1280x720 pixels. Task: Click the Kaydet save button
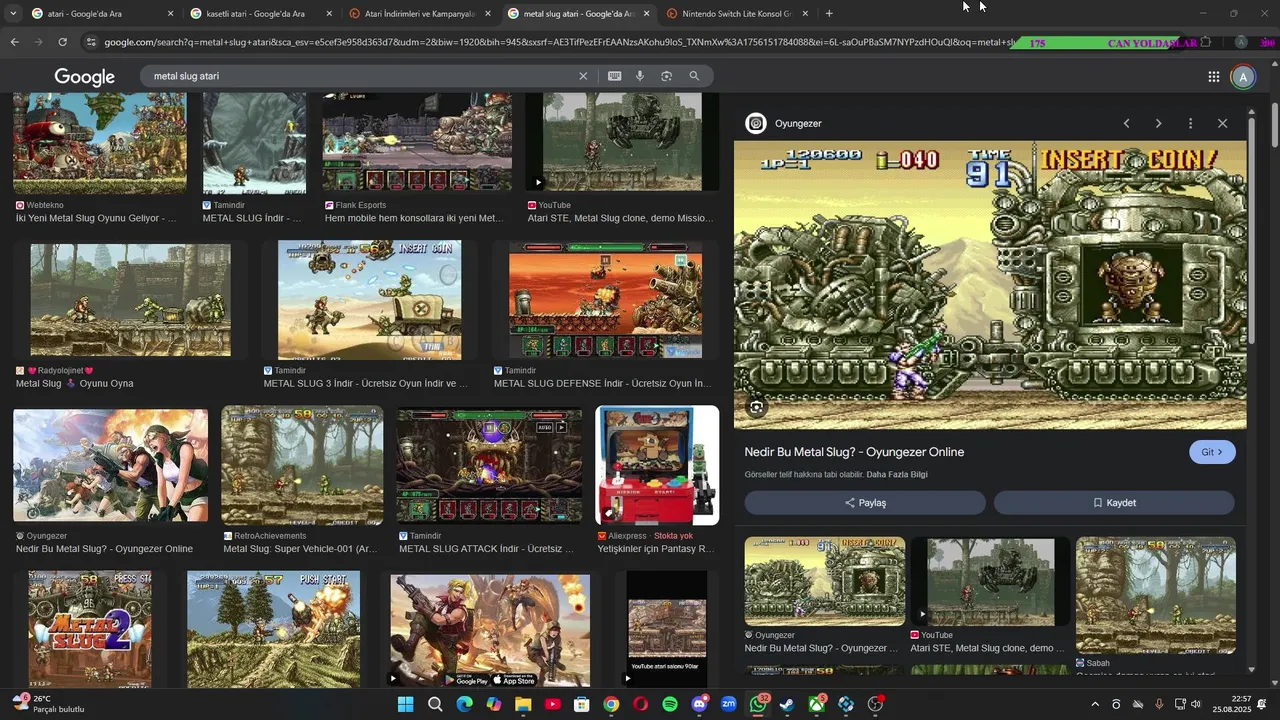(x=1114, y=503)
